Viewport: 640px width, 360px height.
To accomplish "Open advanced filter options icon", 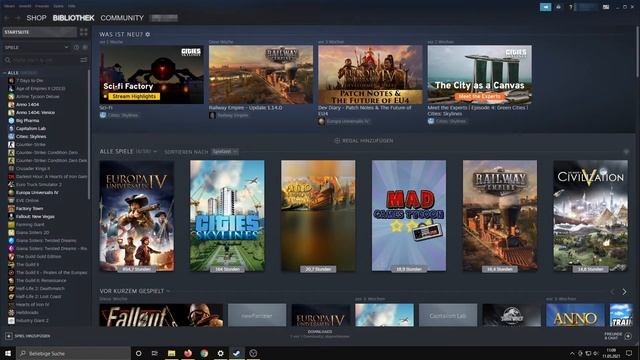I will point(84,60).
